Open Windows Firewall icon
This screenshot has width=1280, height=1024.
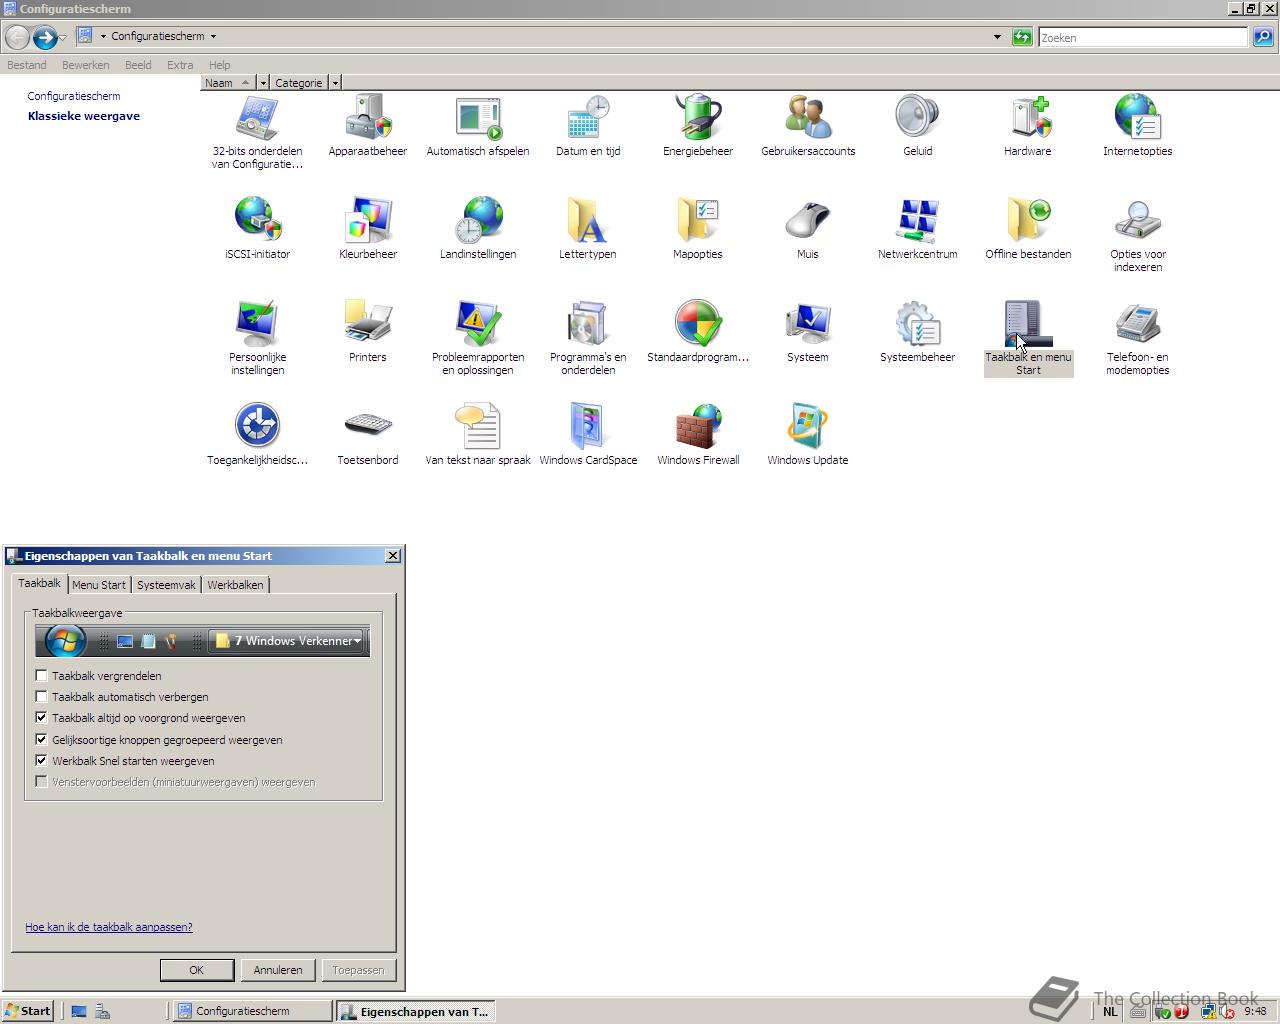[x=698, y=426]
